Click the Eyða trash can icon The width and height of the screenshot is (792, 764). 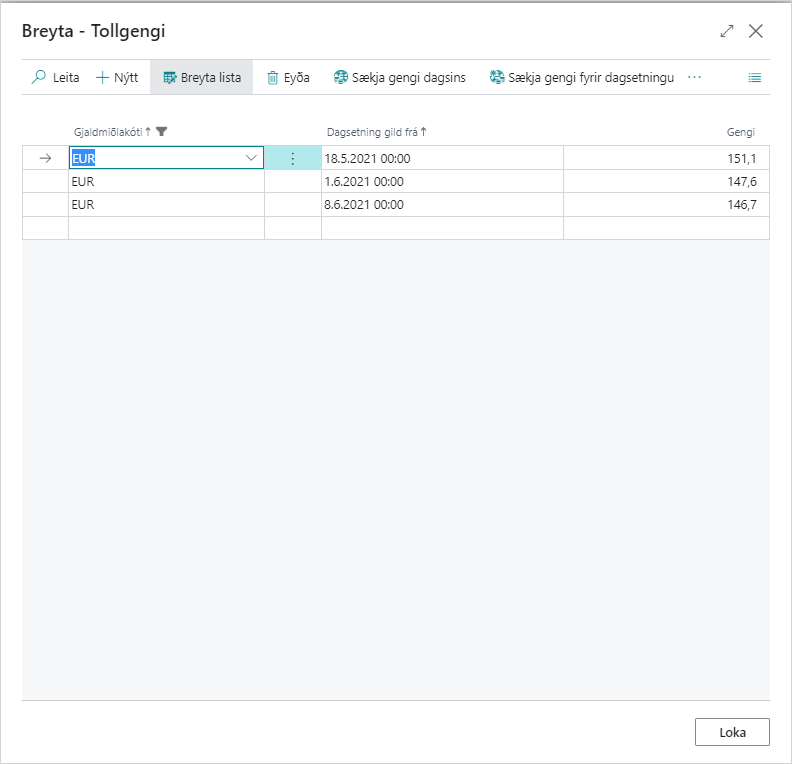click(273, 78)
